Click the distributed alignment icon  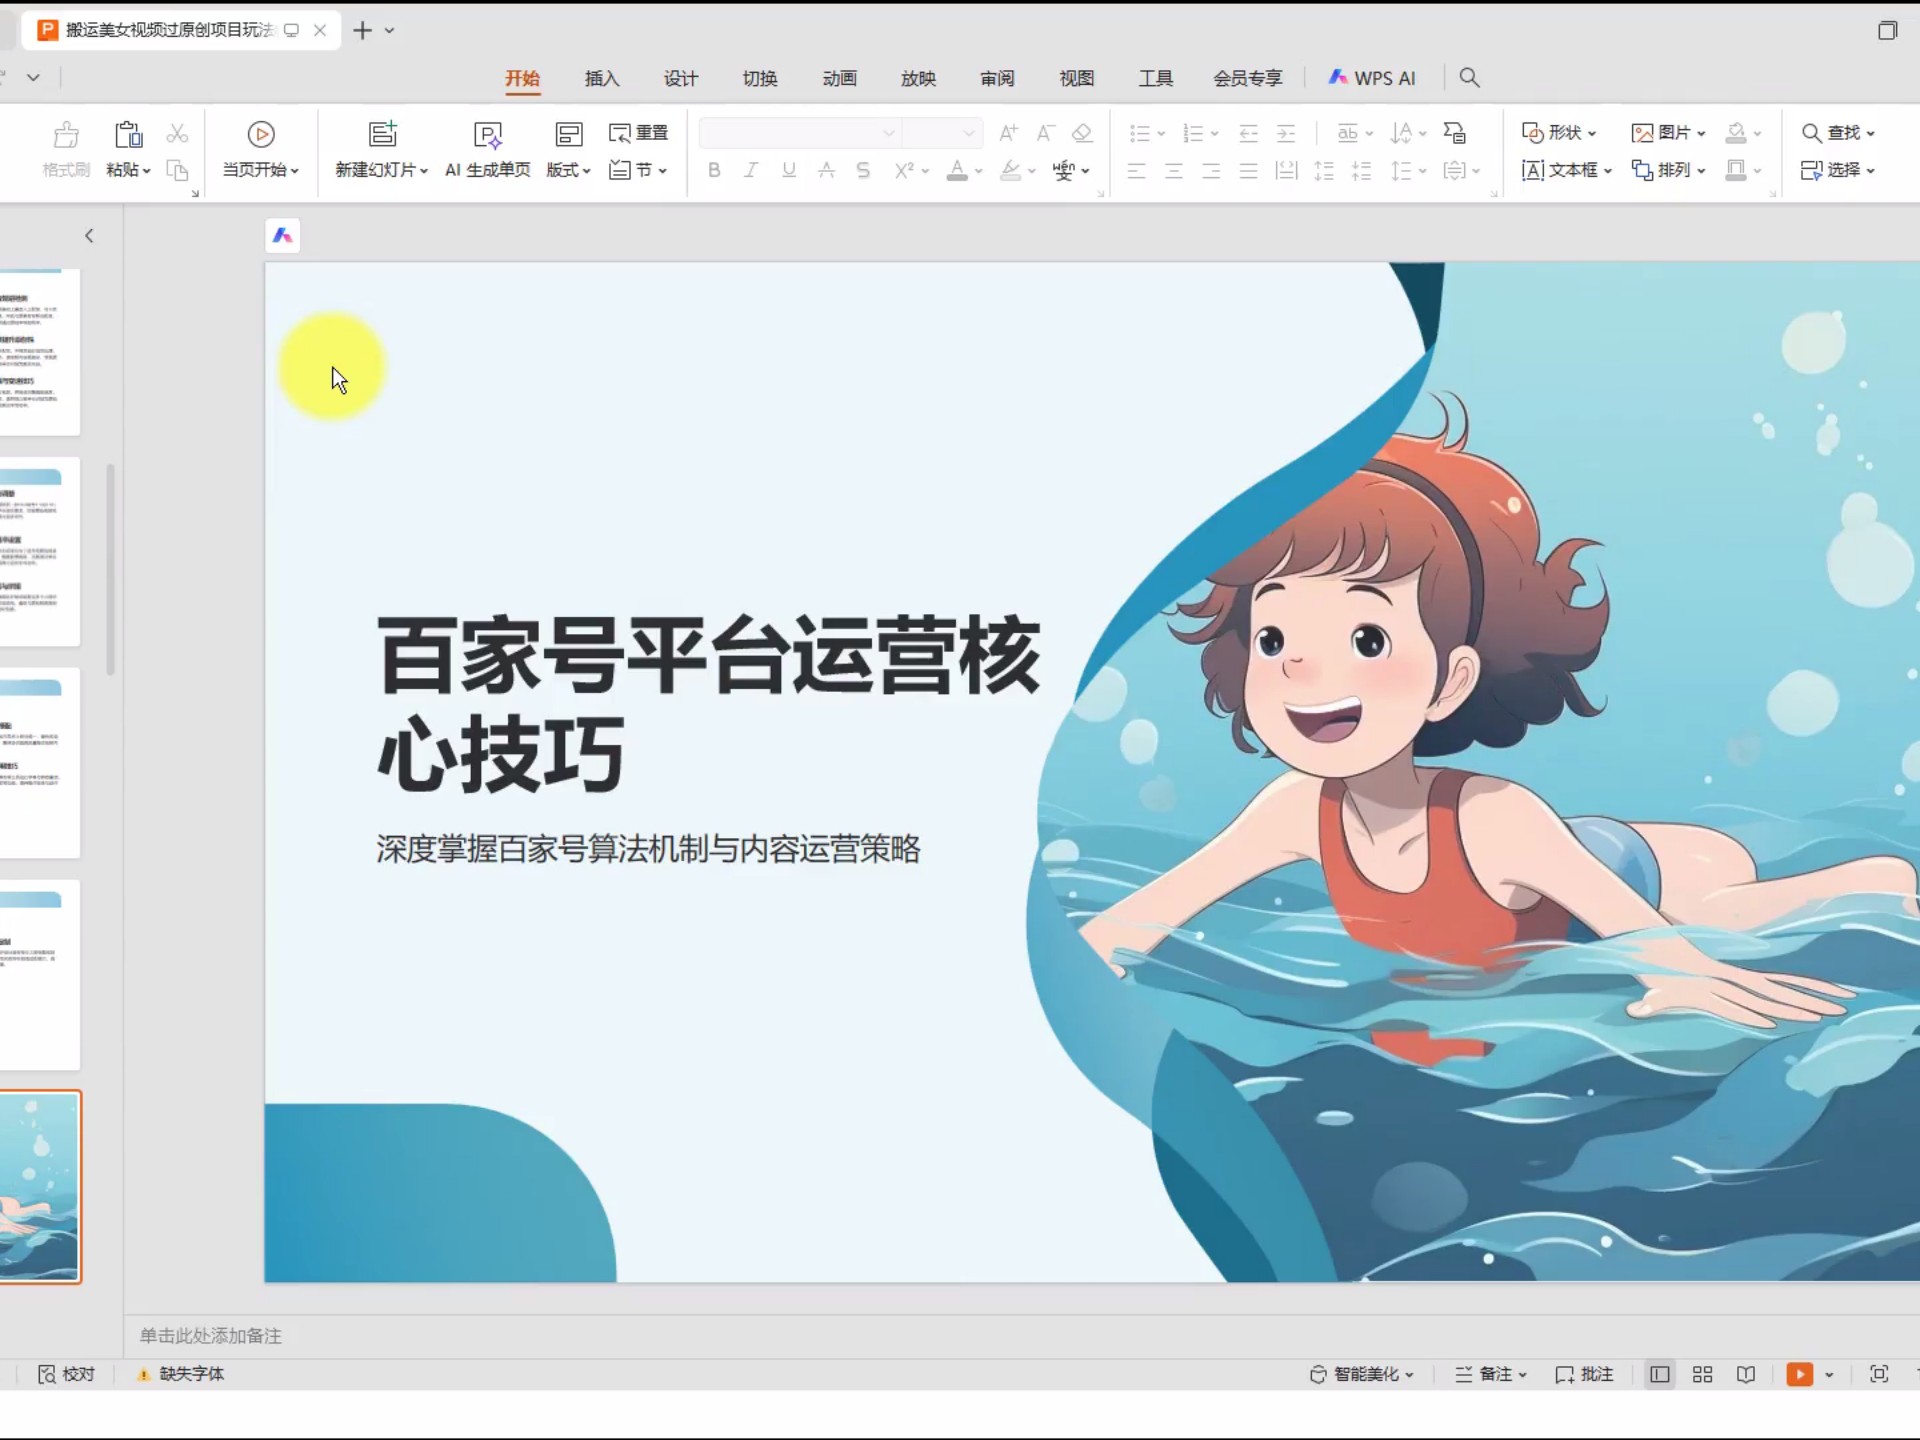click(x=1286, y=171)
